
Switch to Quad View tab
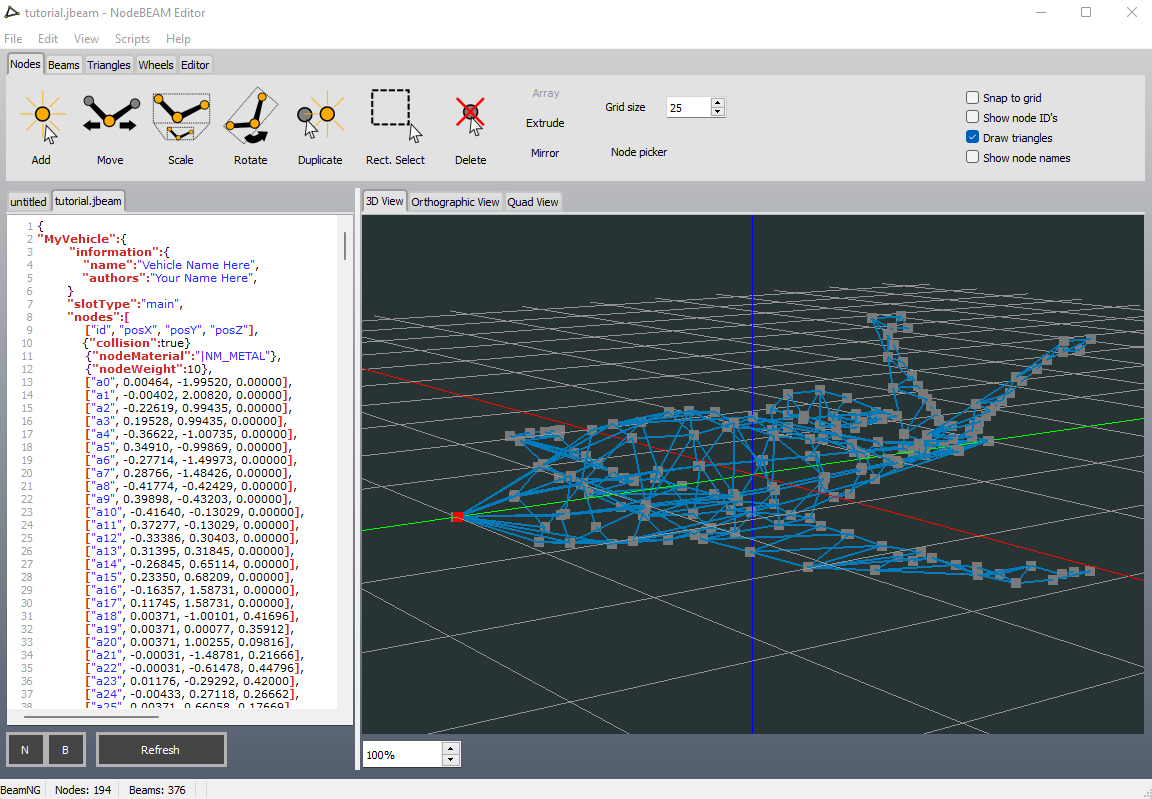click(533, 202)
